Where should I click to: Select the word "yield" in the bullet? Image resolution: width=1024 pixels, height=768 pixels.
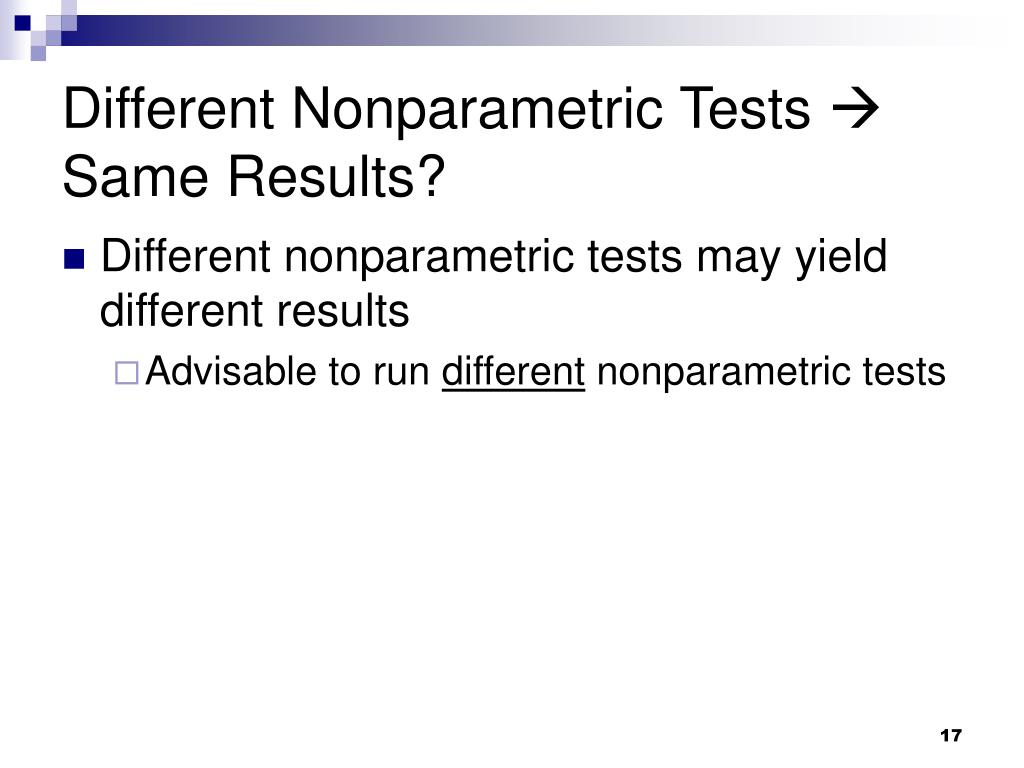tap(840, 259)
